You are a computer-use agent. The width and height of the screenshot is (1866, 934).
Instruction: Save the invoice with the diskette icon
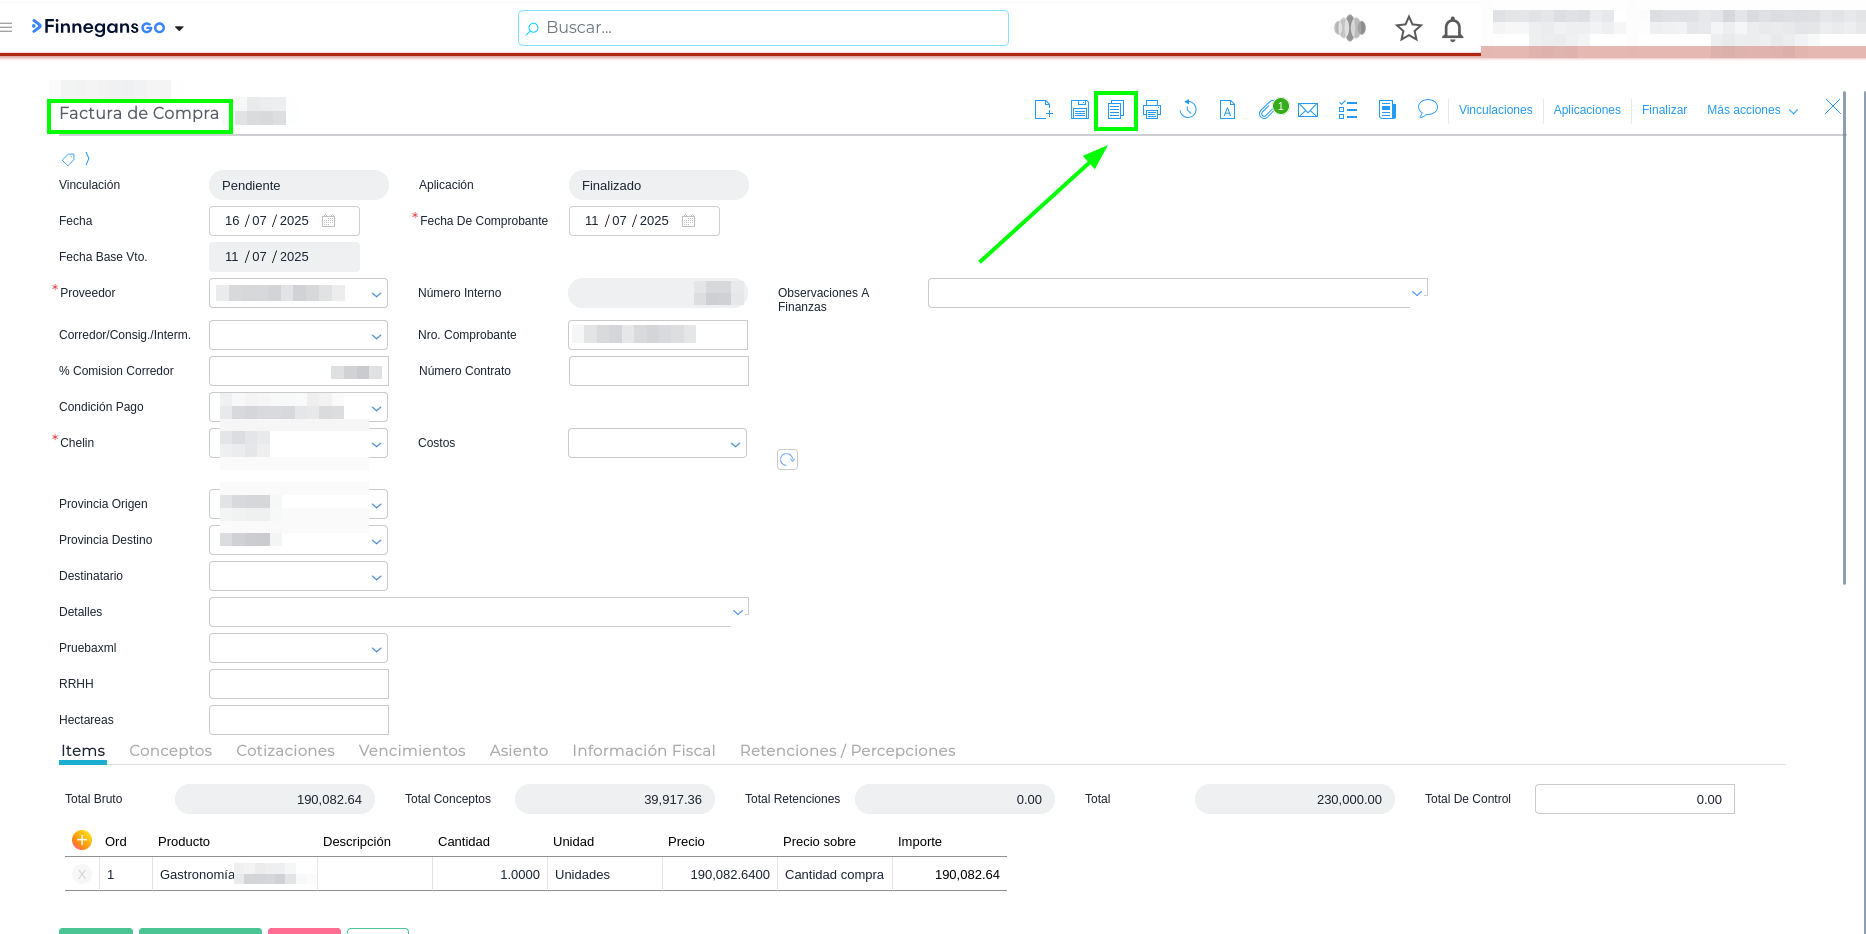click(x=1080, y=110)
